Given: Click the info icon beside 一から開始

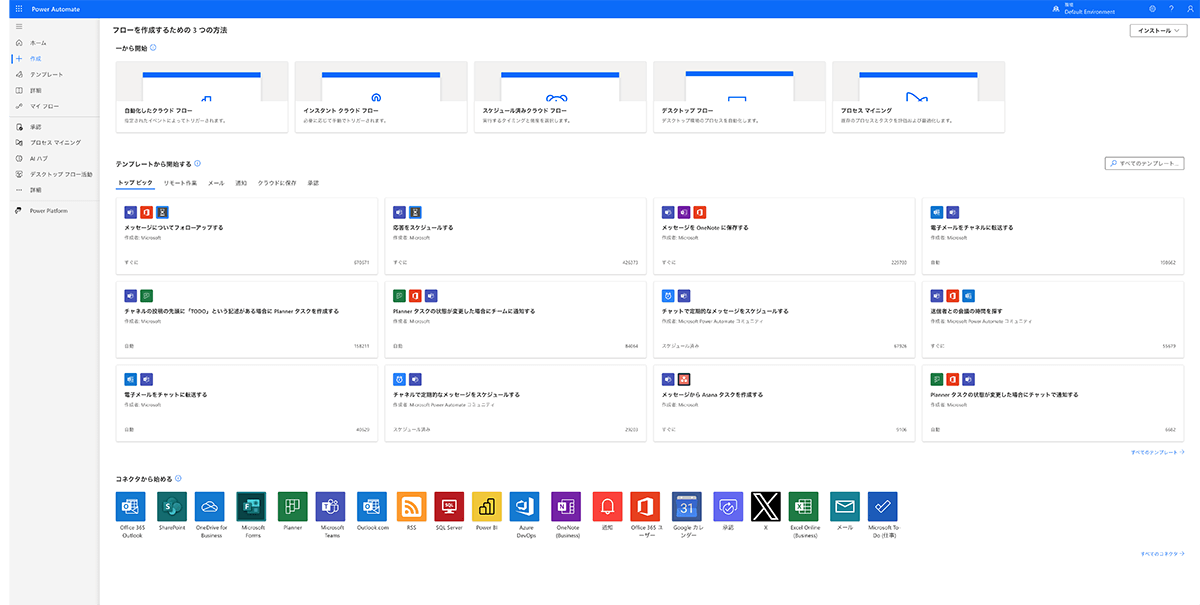Looking at the screenshot, I should coord(153,48).
